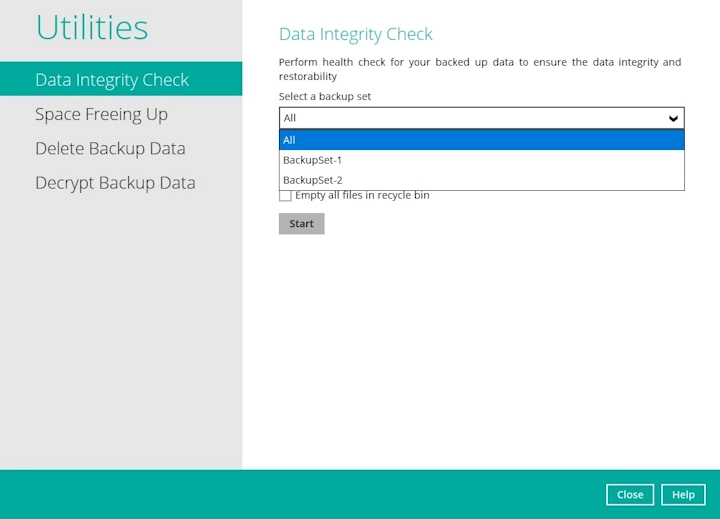720x519 pixels.
Task: Click the teal footer bar empty area
Action: point(300,494)
